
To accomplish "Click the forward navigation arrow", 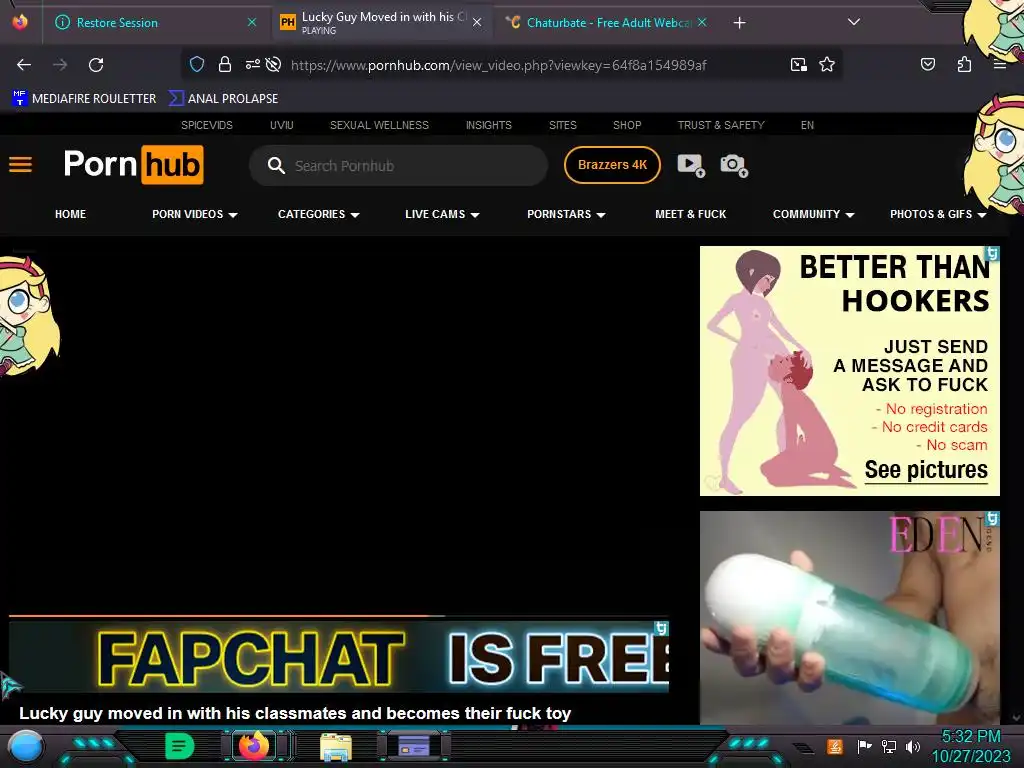I will tap(60, 65).
